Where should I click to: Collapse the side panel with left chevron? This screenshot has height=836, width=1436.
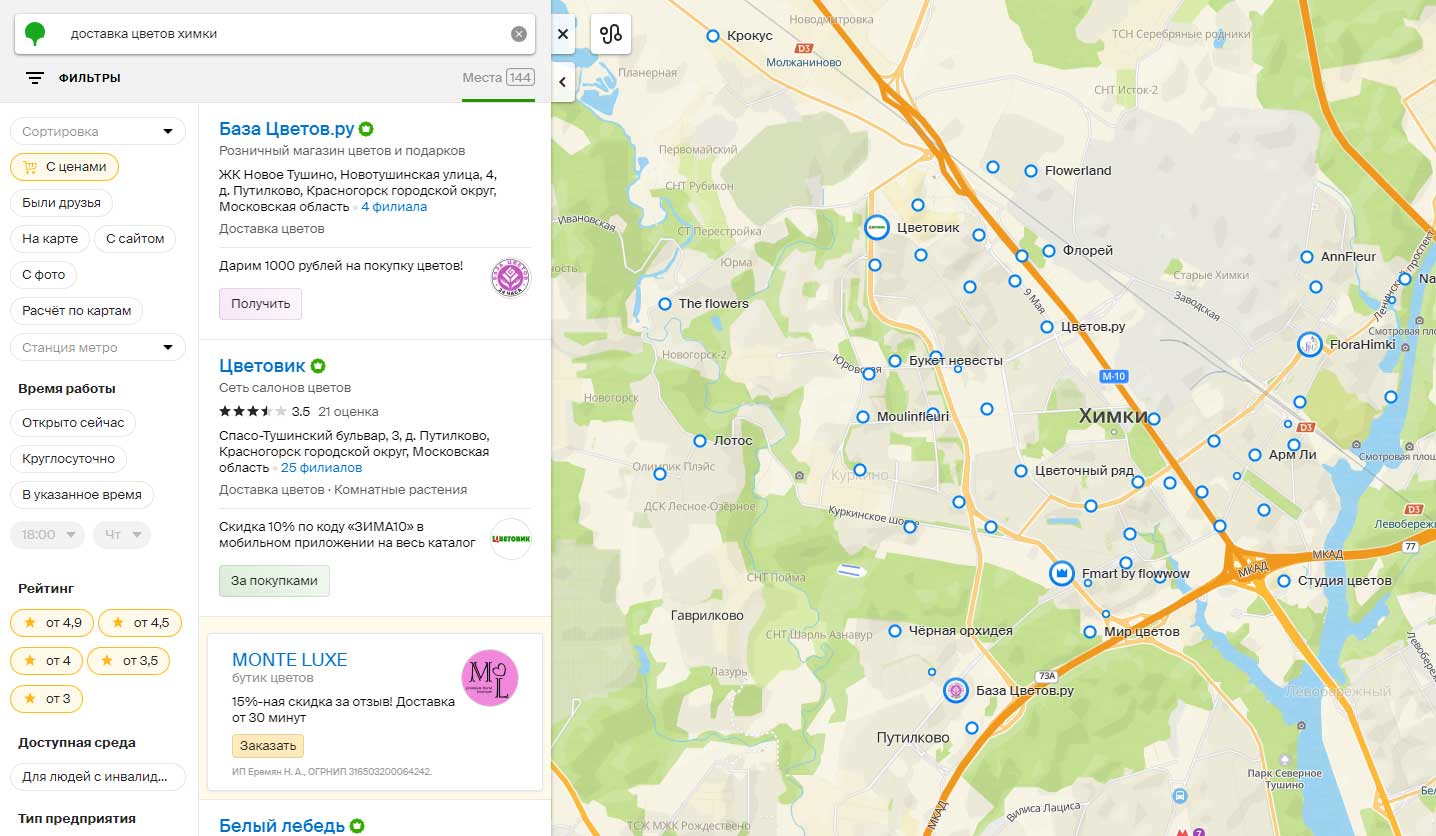tap(562, 82)
